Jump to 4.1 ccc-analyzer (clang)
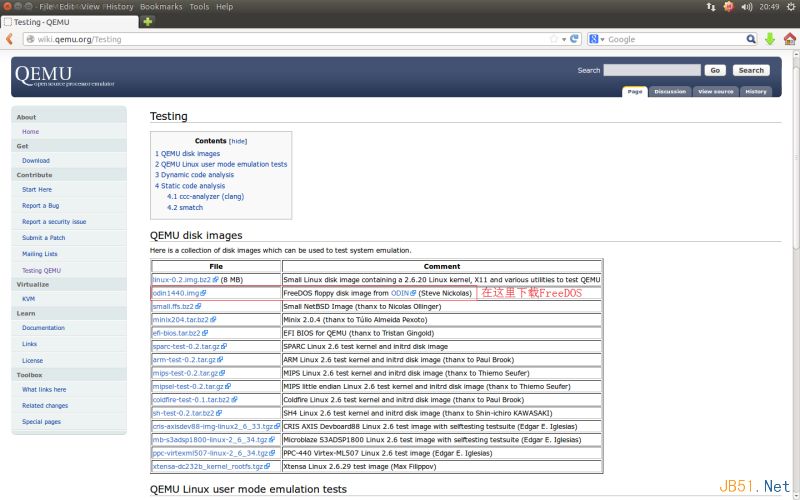The height and width of the screenshot is (500, 800). click(x=205, y=196)
